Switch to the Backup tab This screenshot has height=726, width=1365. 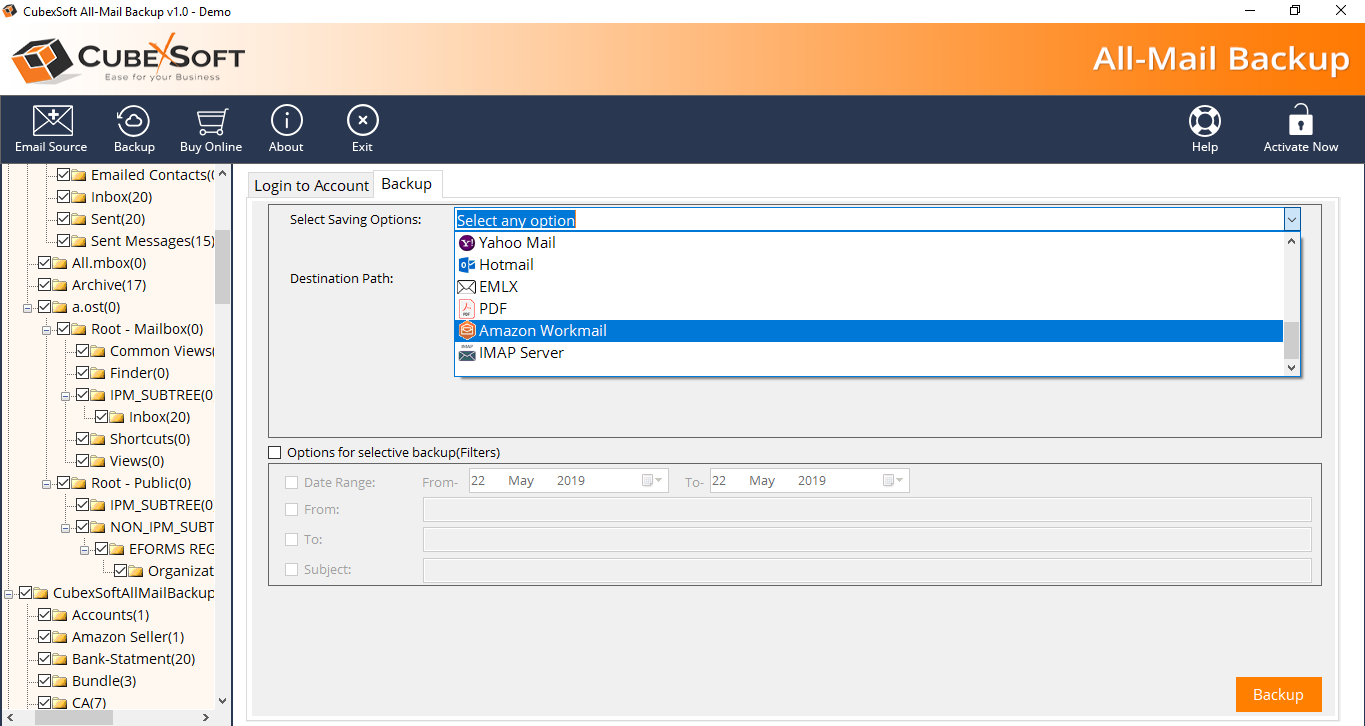[x=407, y=184]
